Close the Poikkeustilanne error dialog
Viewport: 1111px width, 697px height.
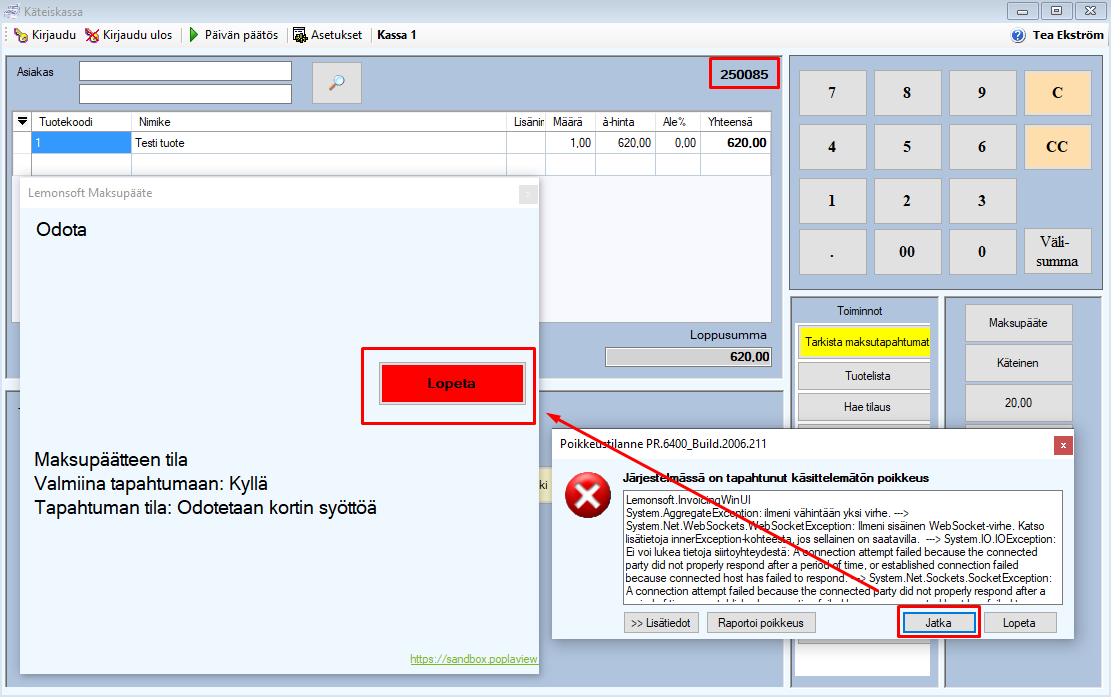pos(1064,443)
